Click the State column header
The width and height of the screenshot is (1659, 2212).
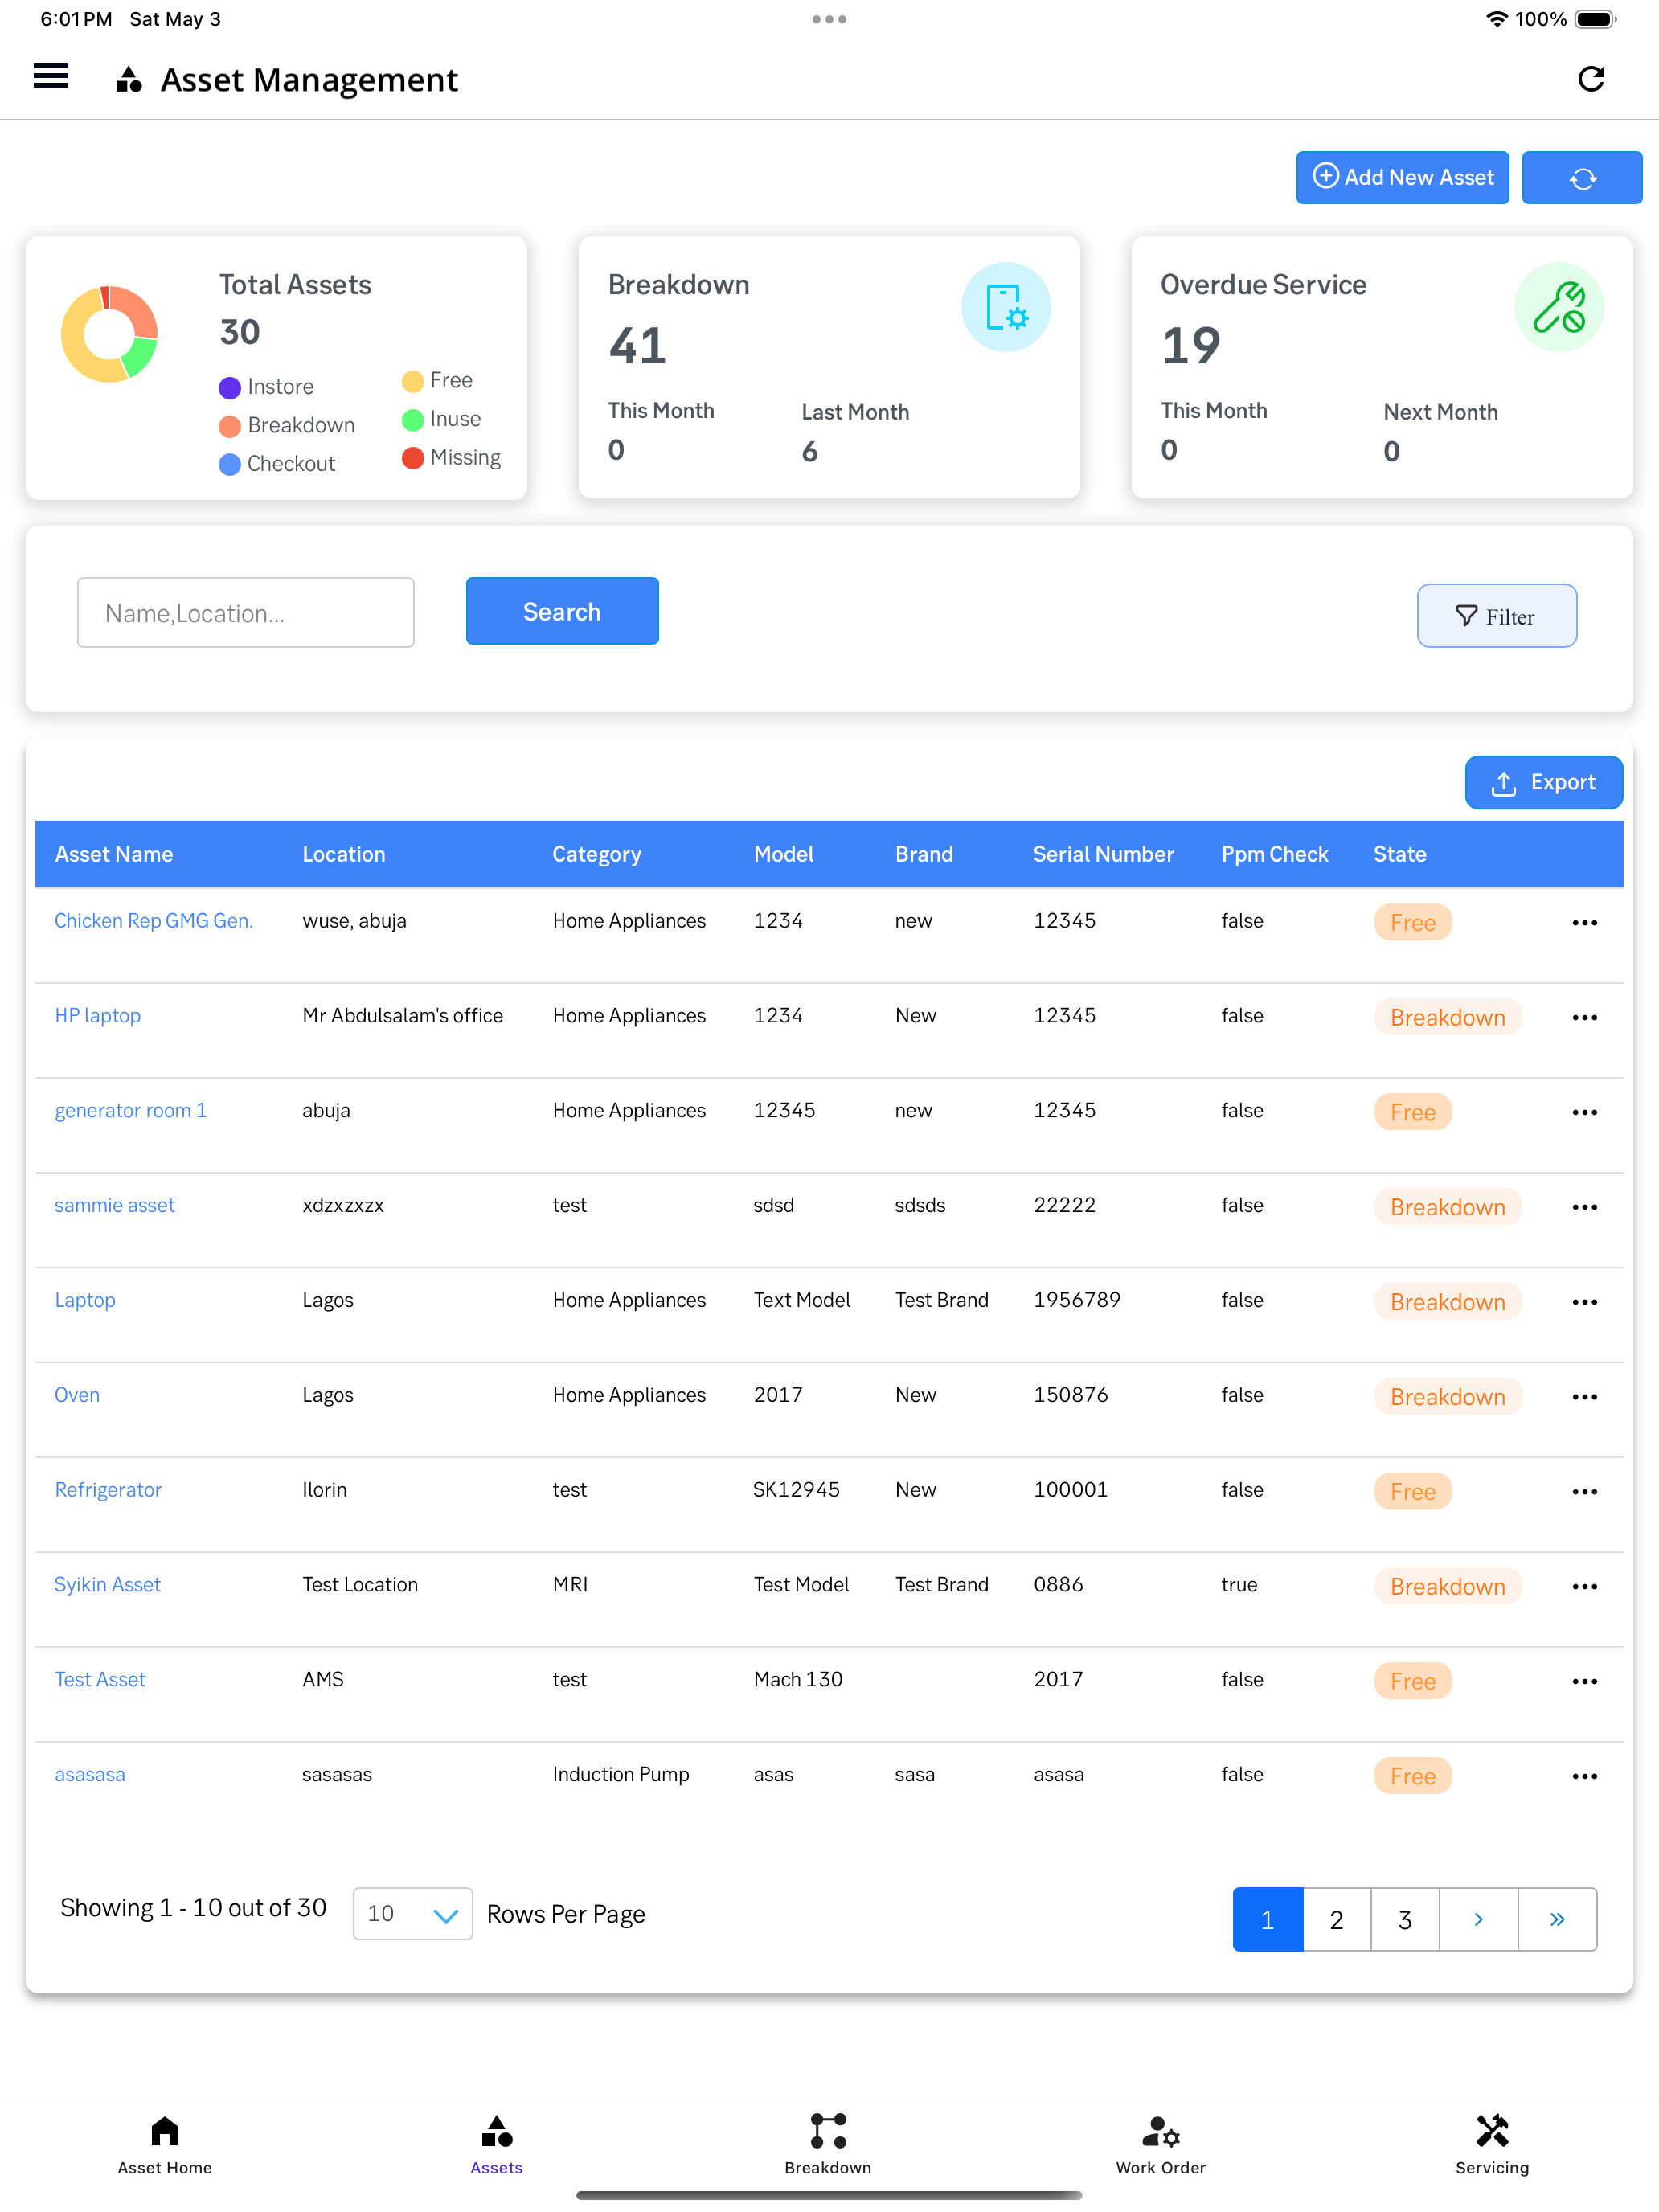1399,854
